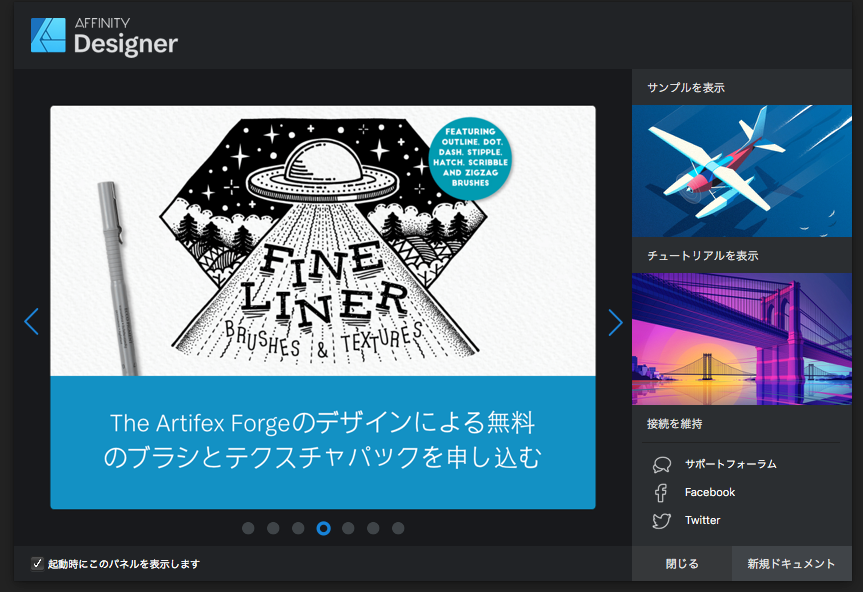Open the サポートフォーラム link
This screenshot has width=863, height=592.
[730, 464]
